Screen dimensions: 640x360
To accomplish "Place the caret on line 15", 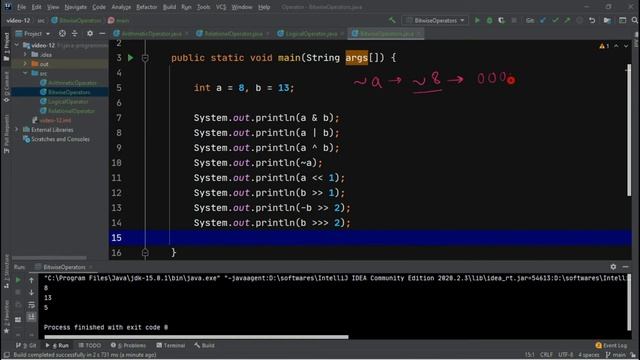I will click(x=370, y=238).
